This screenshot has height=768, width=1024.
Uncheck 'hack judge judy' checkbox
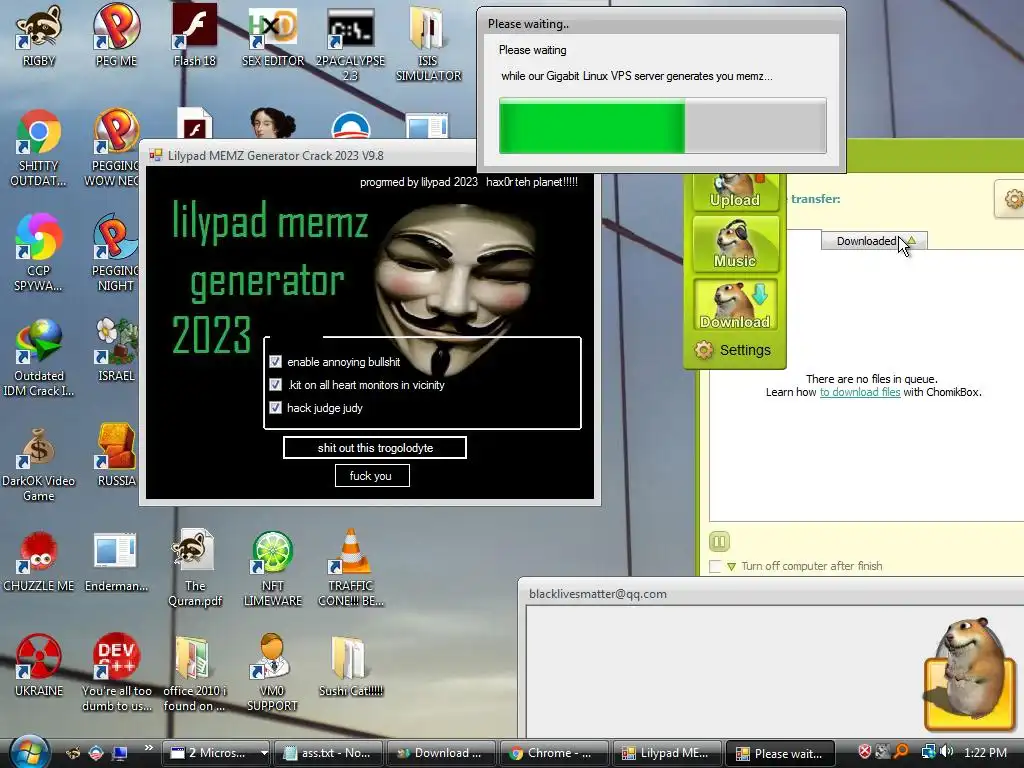point(276,408)
